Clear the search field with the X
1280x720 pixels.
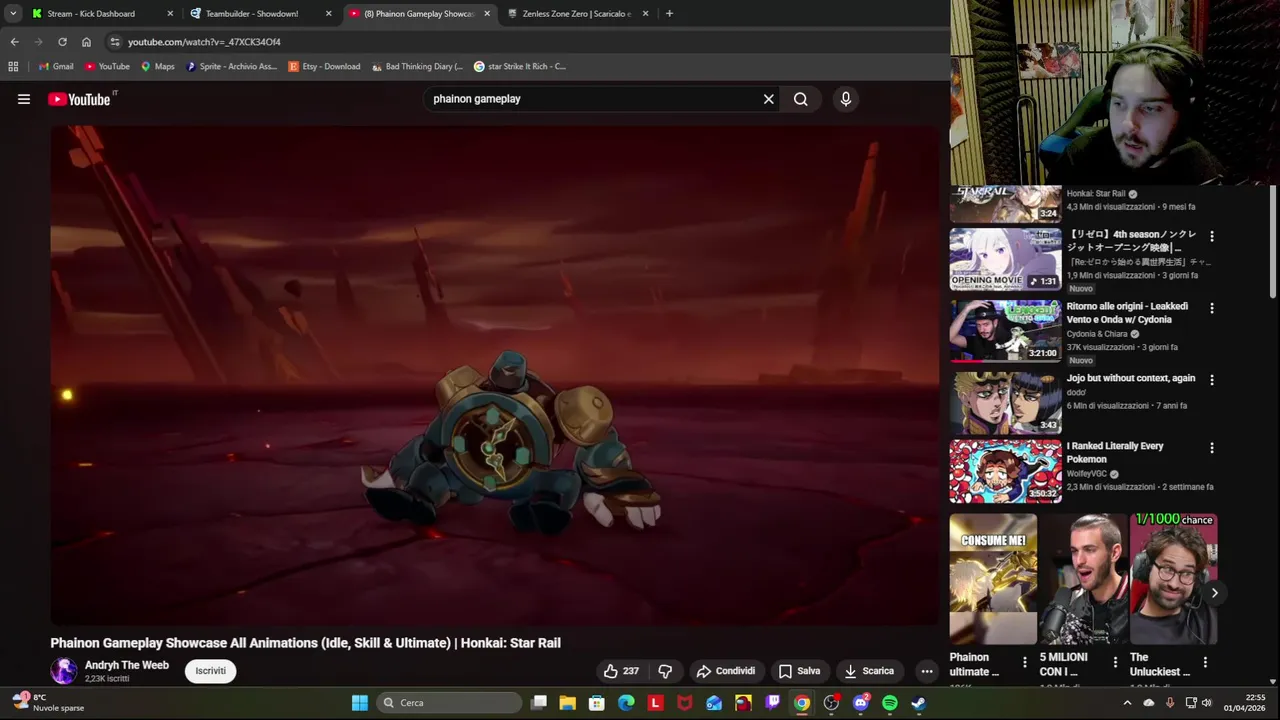point(769,99)
